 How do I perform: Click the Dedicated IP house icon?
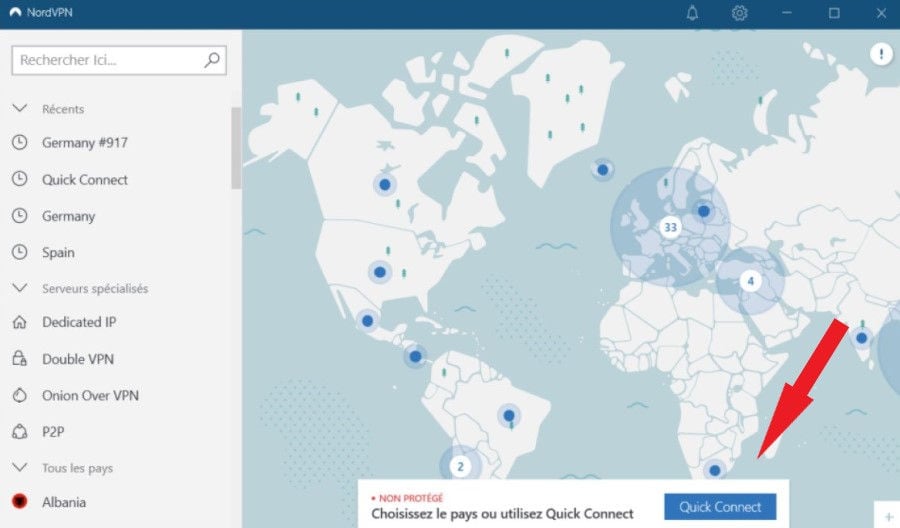pos(19,322)
